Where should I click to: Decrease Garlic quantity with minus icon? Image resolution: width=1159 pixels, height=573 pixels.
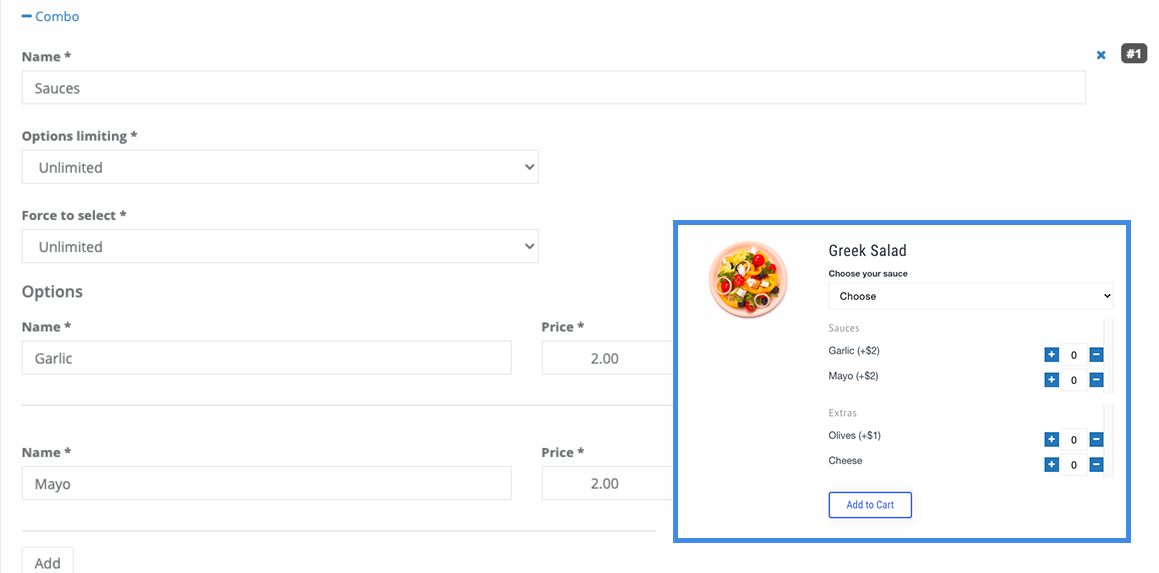click(x=1097, y=355)
